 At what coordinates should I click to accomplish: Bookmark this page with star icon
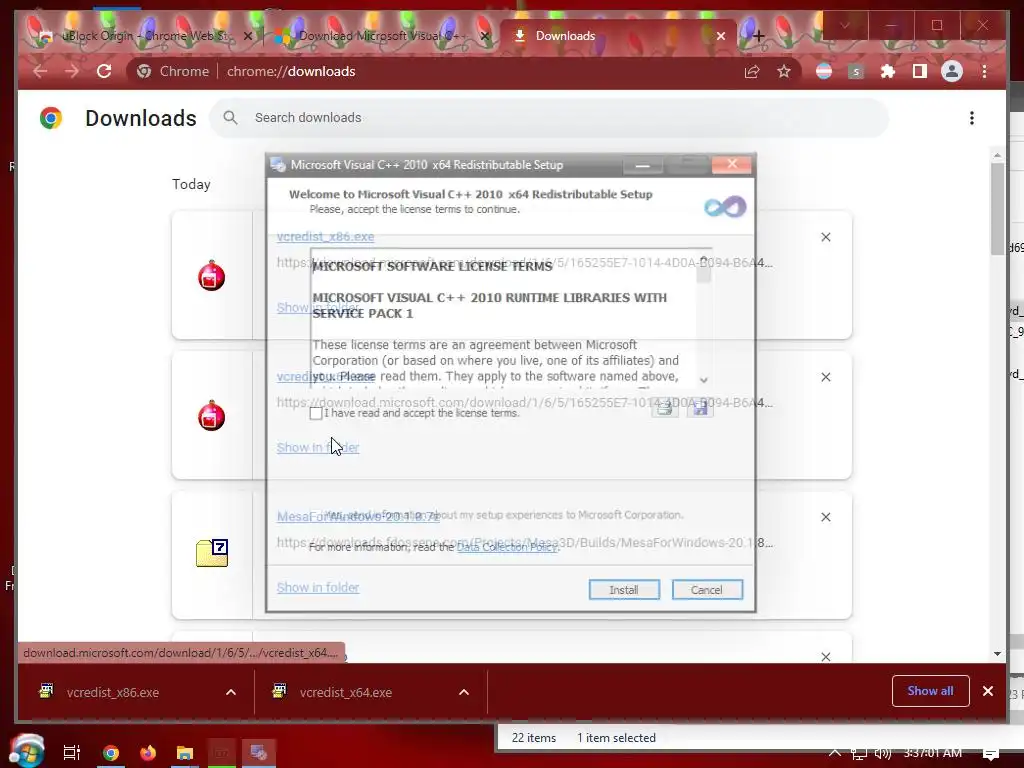(784, 71)
